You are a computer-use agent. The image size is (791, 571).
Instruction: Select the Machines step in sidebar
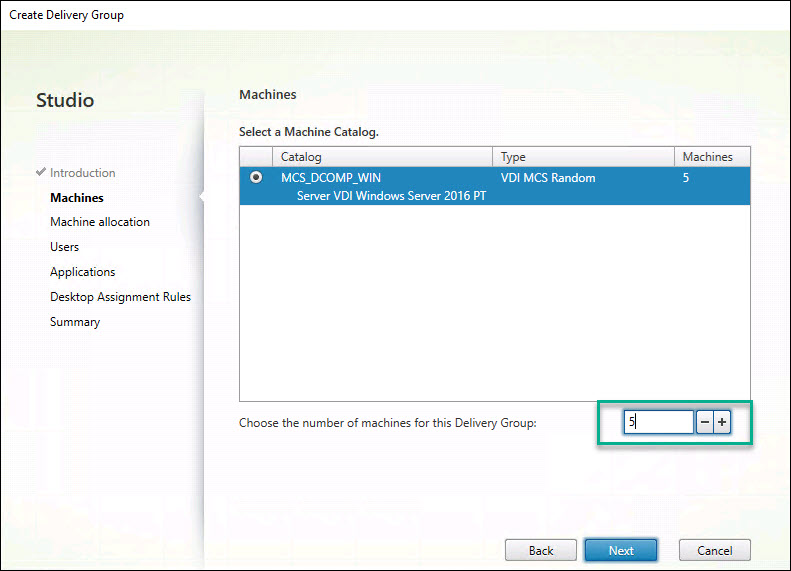coord(77,198)
